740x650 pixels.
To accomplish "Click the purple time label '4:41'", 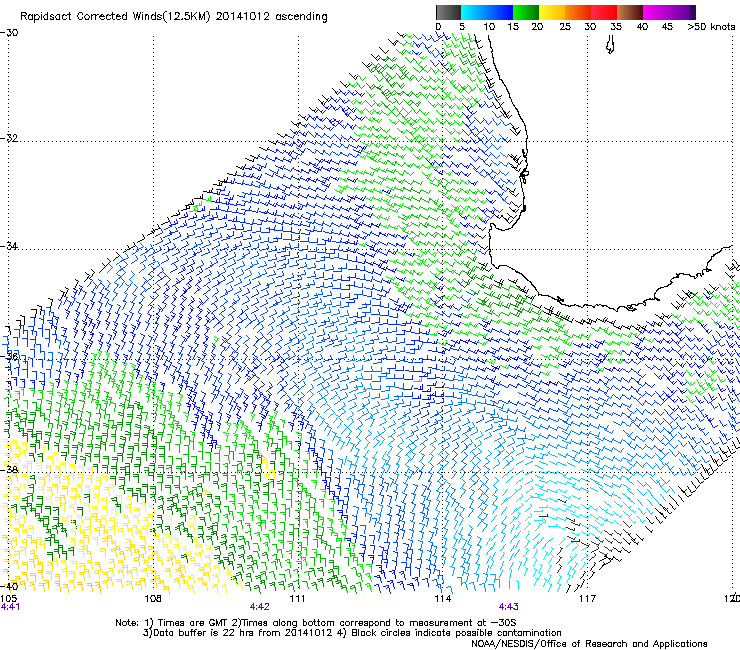I will 10,607.
